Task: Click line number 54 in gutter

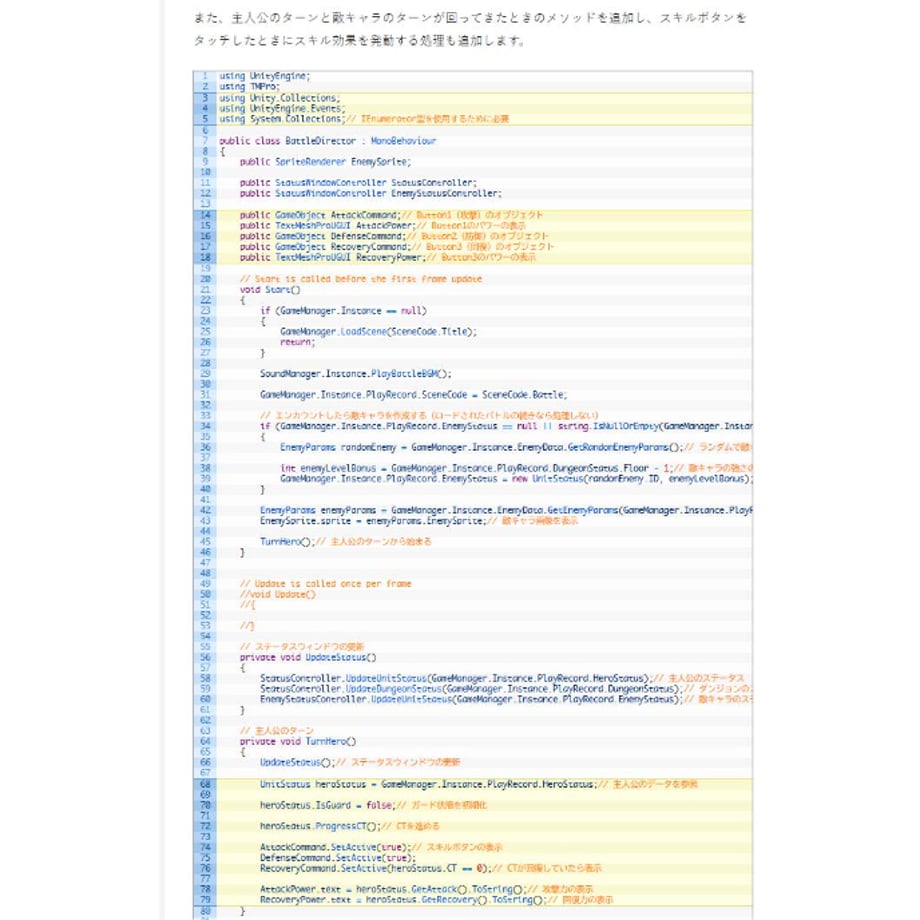Action: click(x=205, y=637)
